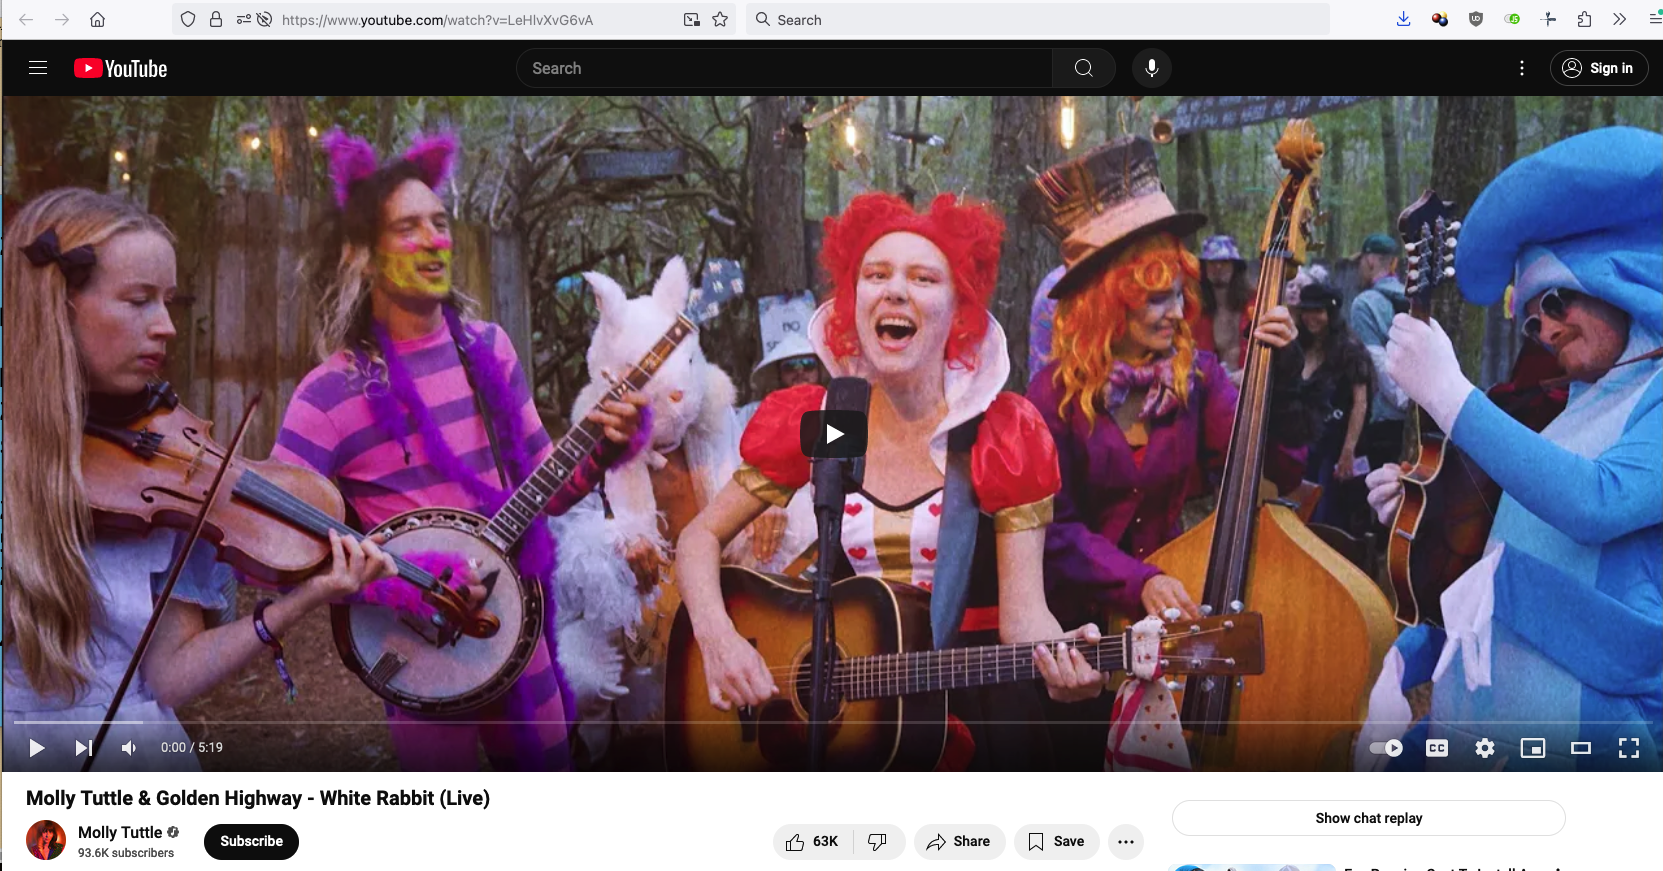Sign in to YouTube

pyautogui.click(x=1598, y=68)
